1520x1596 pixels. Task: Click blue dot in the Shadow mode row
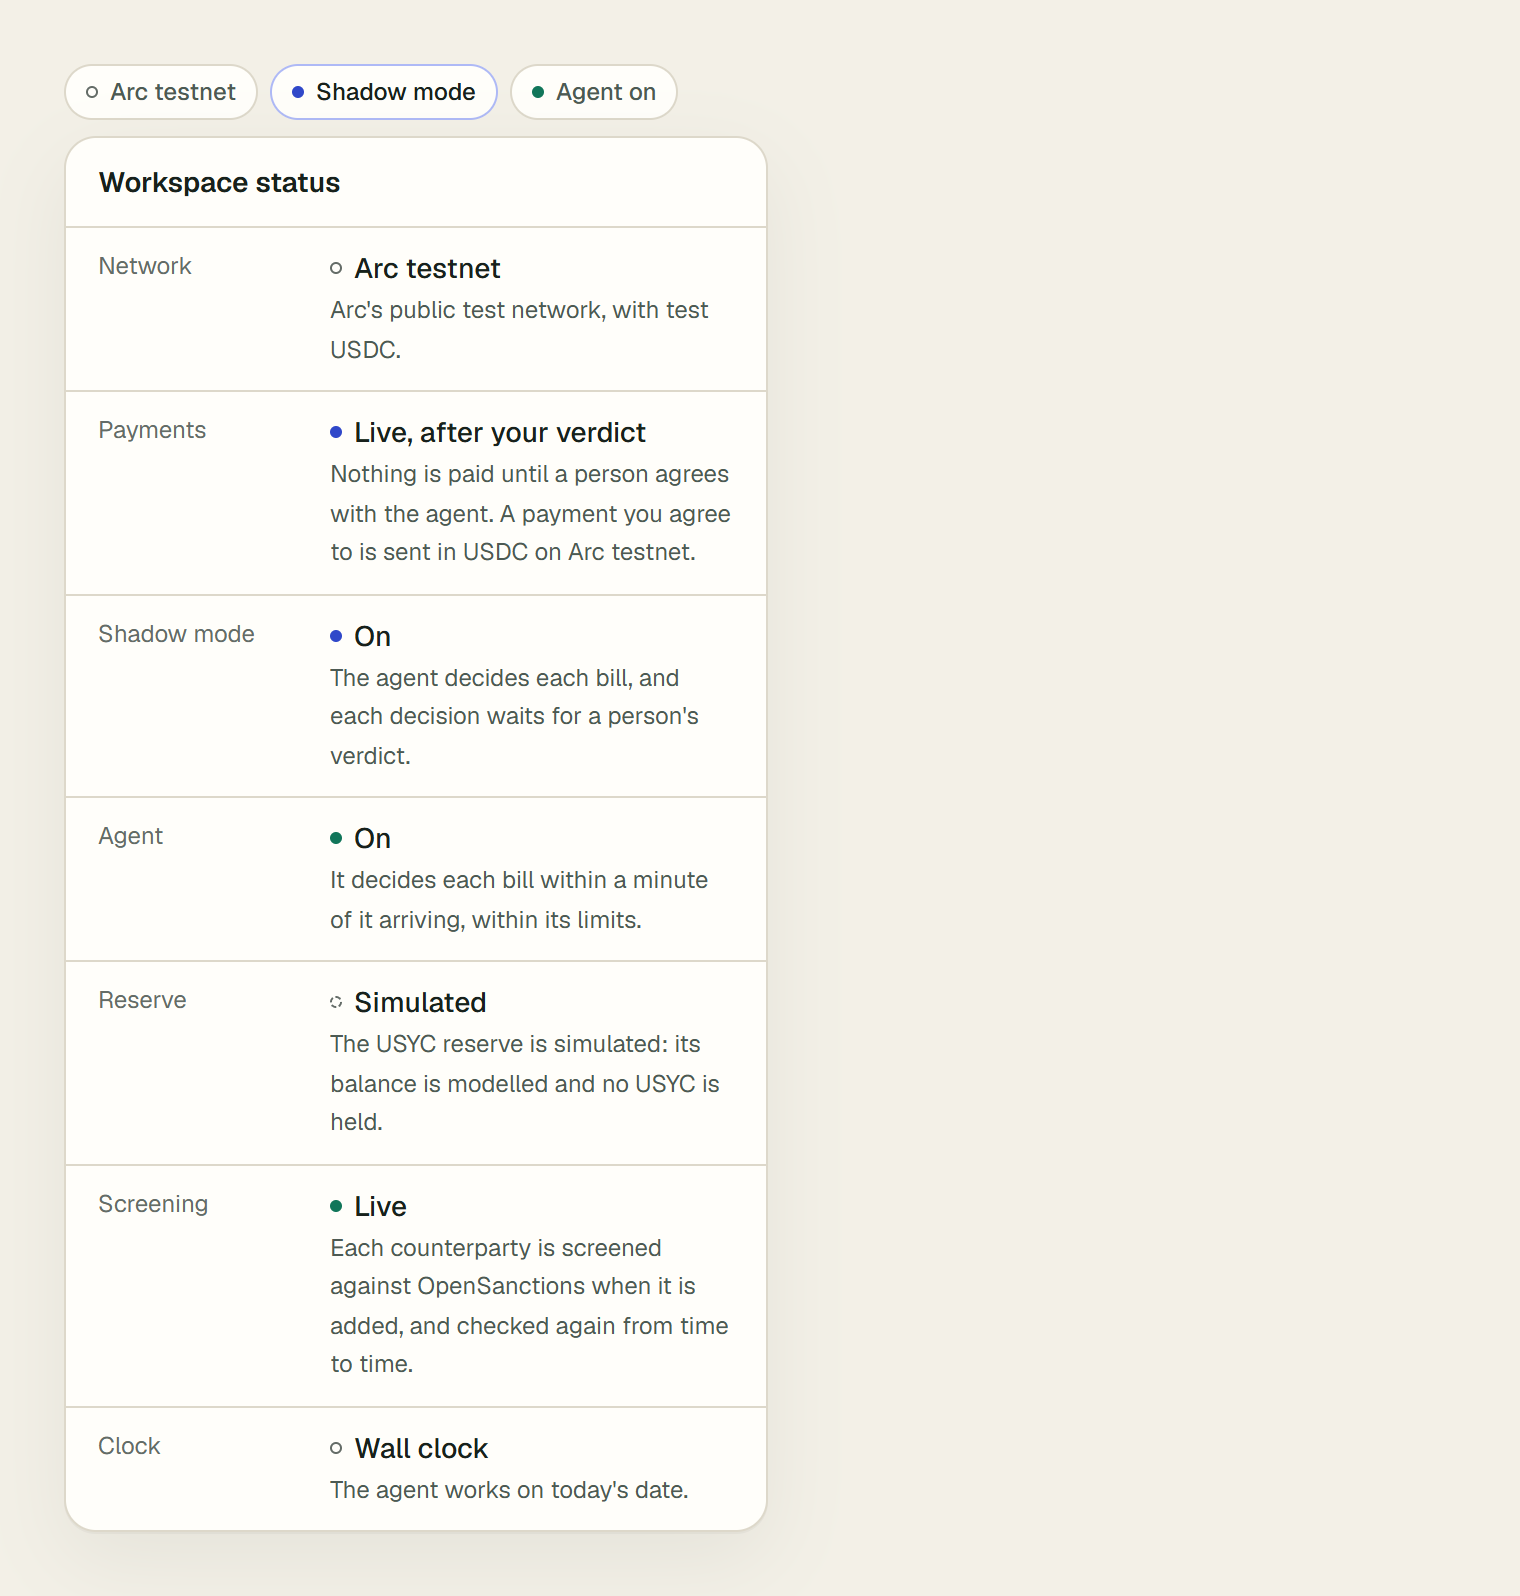336,636
